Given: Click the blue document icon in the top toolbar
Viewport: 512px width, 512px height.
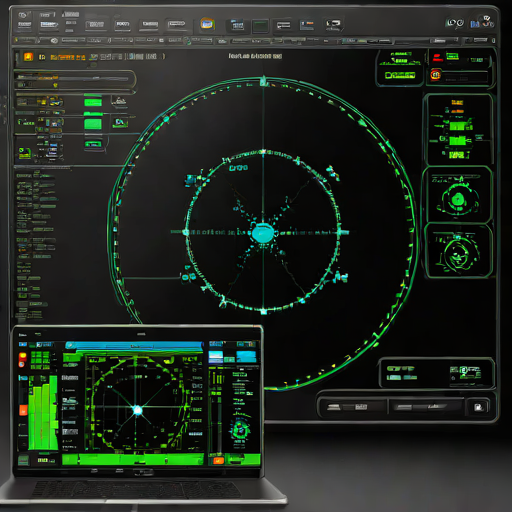Looking at the screenshot, I should pos(237,25).
